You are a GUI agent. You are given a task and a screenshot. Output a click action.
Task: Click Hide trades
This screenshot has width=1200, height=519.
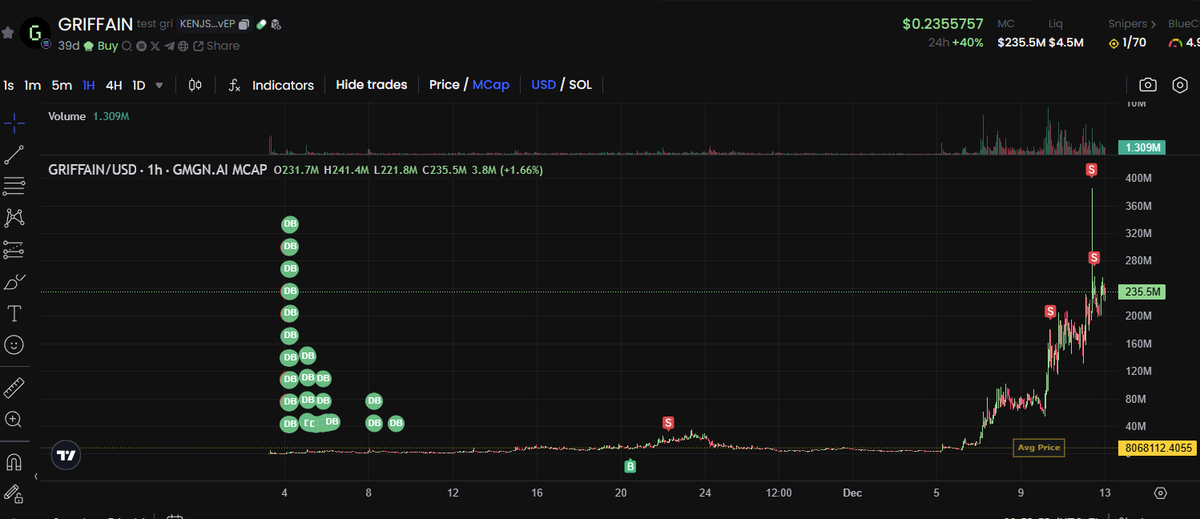(x=371, y=85)
